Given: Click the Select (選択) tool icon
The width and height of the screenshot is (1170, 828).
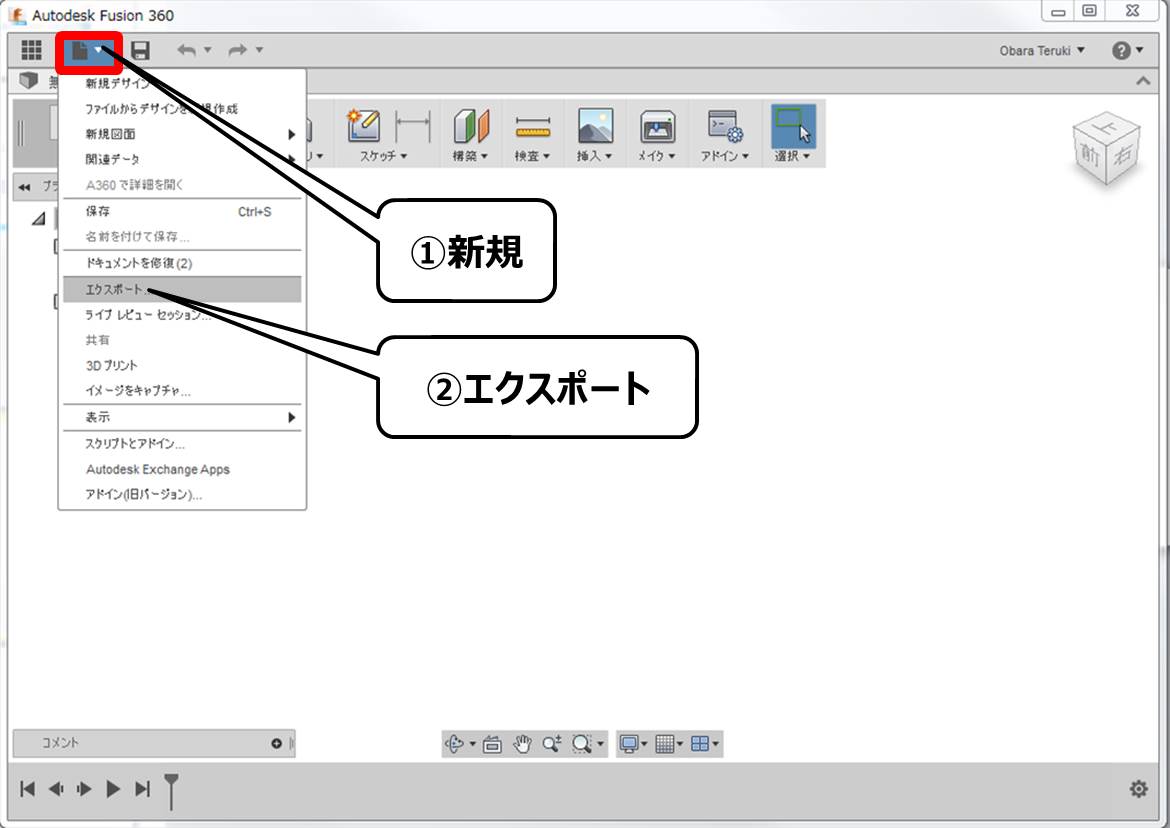Looking at the screenshot, I should pyautogui.click(x=792, y=125).
